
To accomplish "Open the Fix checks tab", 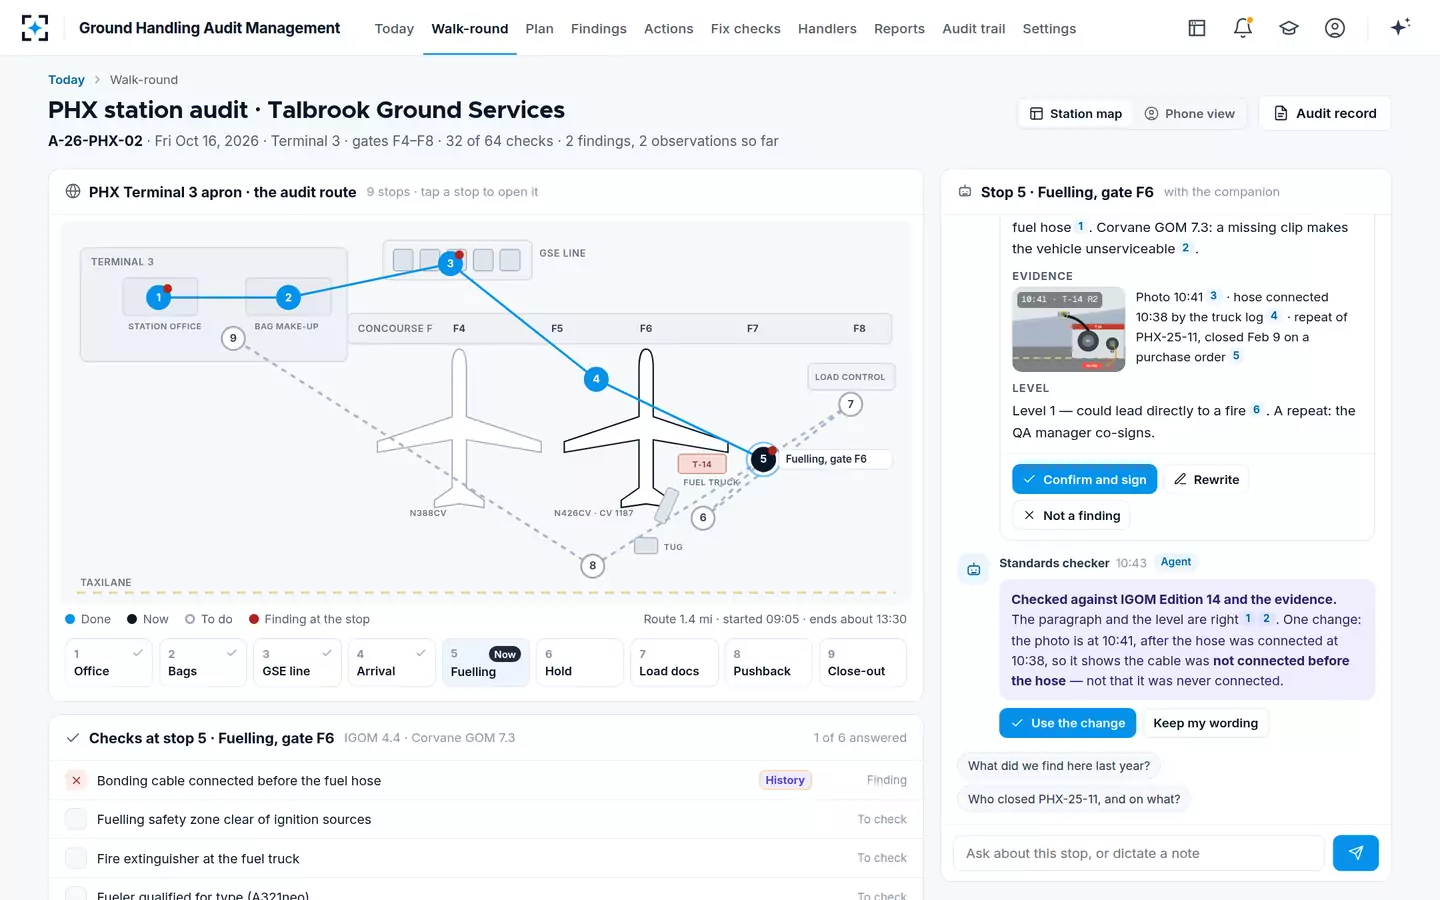I will click(x=746, y=28).
